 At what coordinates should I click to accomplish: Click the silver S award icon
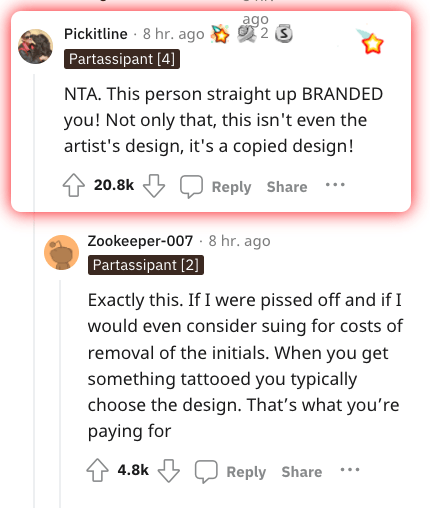tap(284, 34)
